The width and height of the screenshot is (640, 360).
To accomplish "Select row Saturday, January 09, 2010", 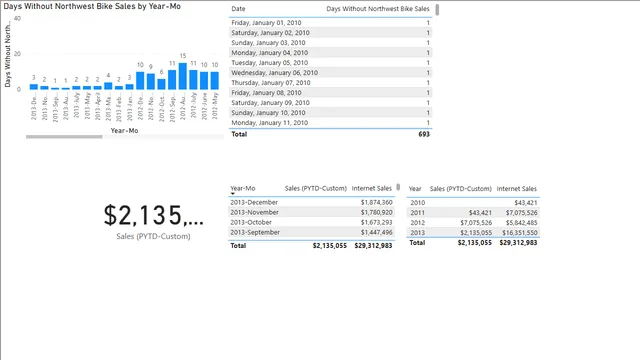I will 330,103.
